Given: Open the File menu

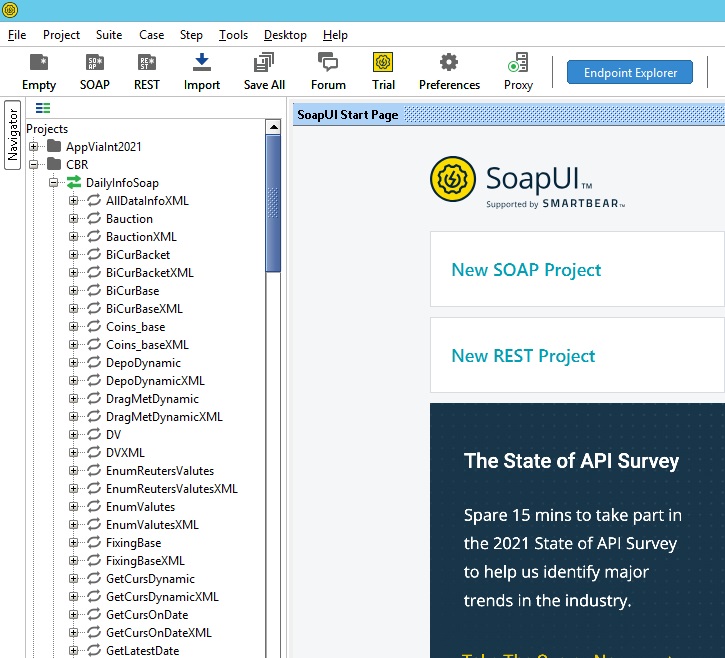Looking at the screenshot, I should (17, 35).
